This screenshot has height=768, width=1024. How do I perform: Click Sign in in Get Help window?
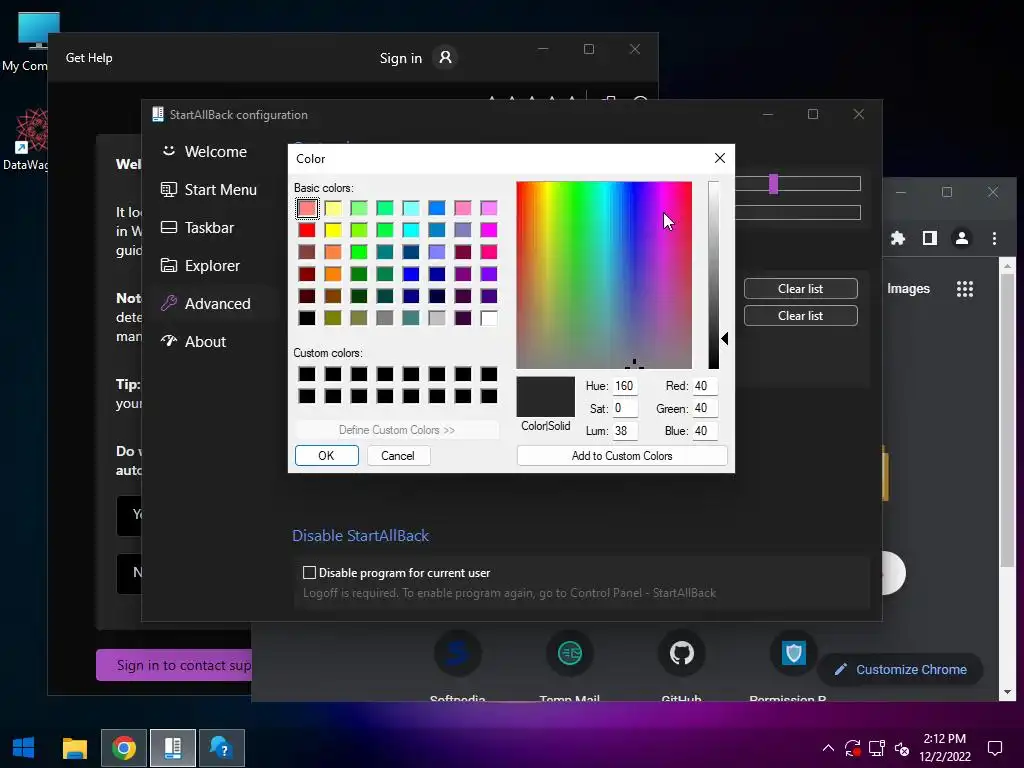401,58
